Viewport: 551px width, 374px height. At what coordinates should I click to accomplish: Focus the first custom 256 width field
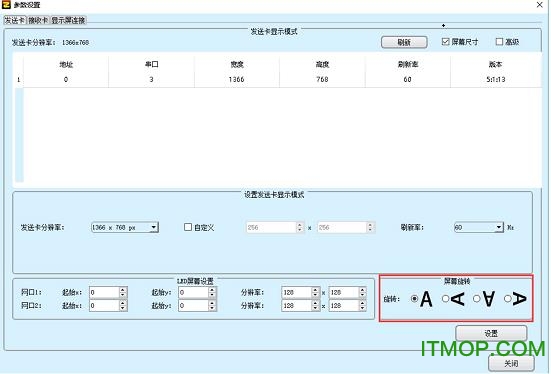271,227
